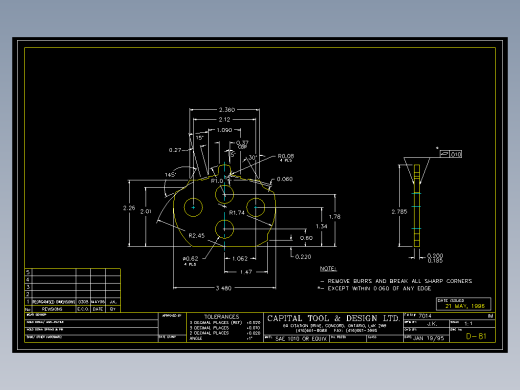Click the R2.45 radius callout
The width and height of the screenshot is (520, 390).
(x=197, y=235)
